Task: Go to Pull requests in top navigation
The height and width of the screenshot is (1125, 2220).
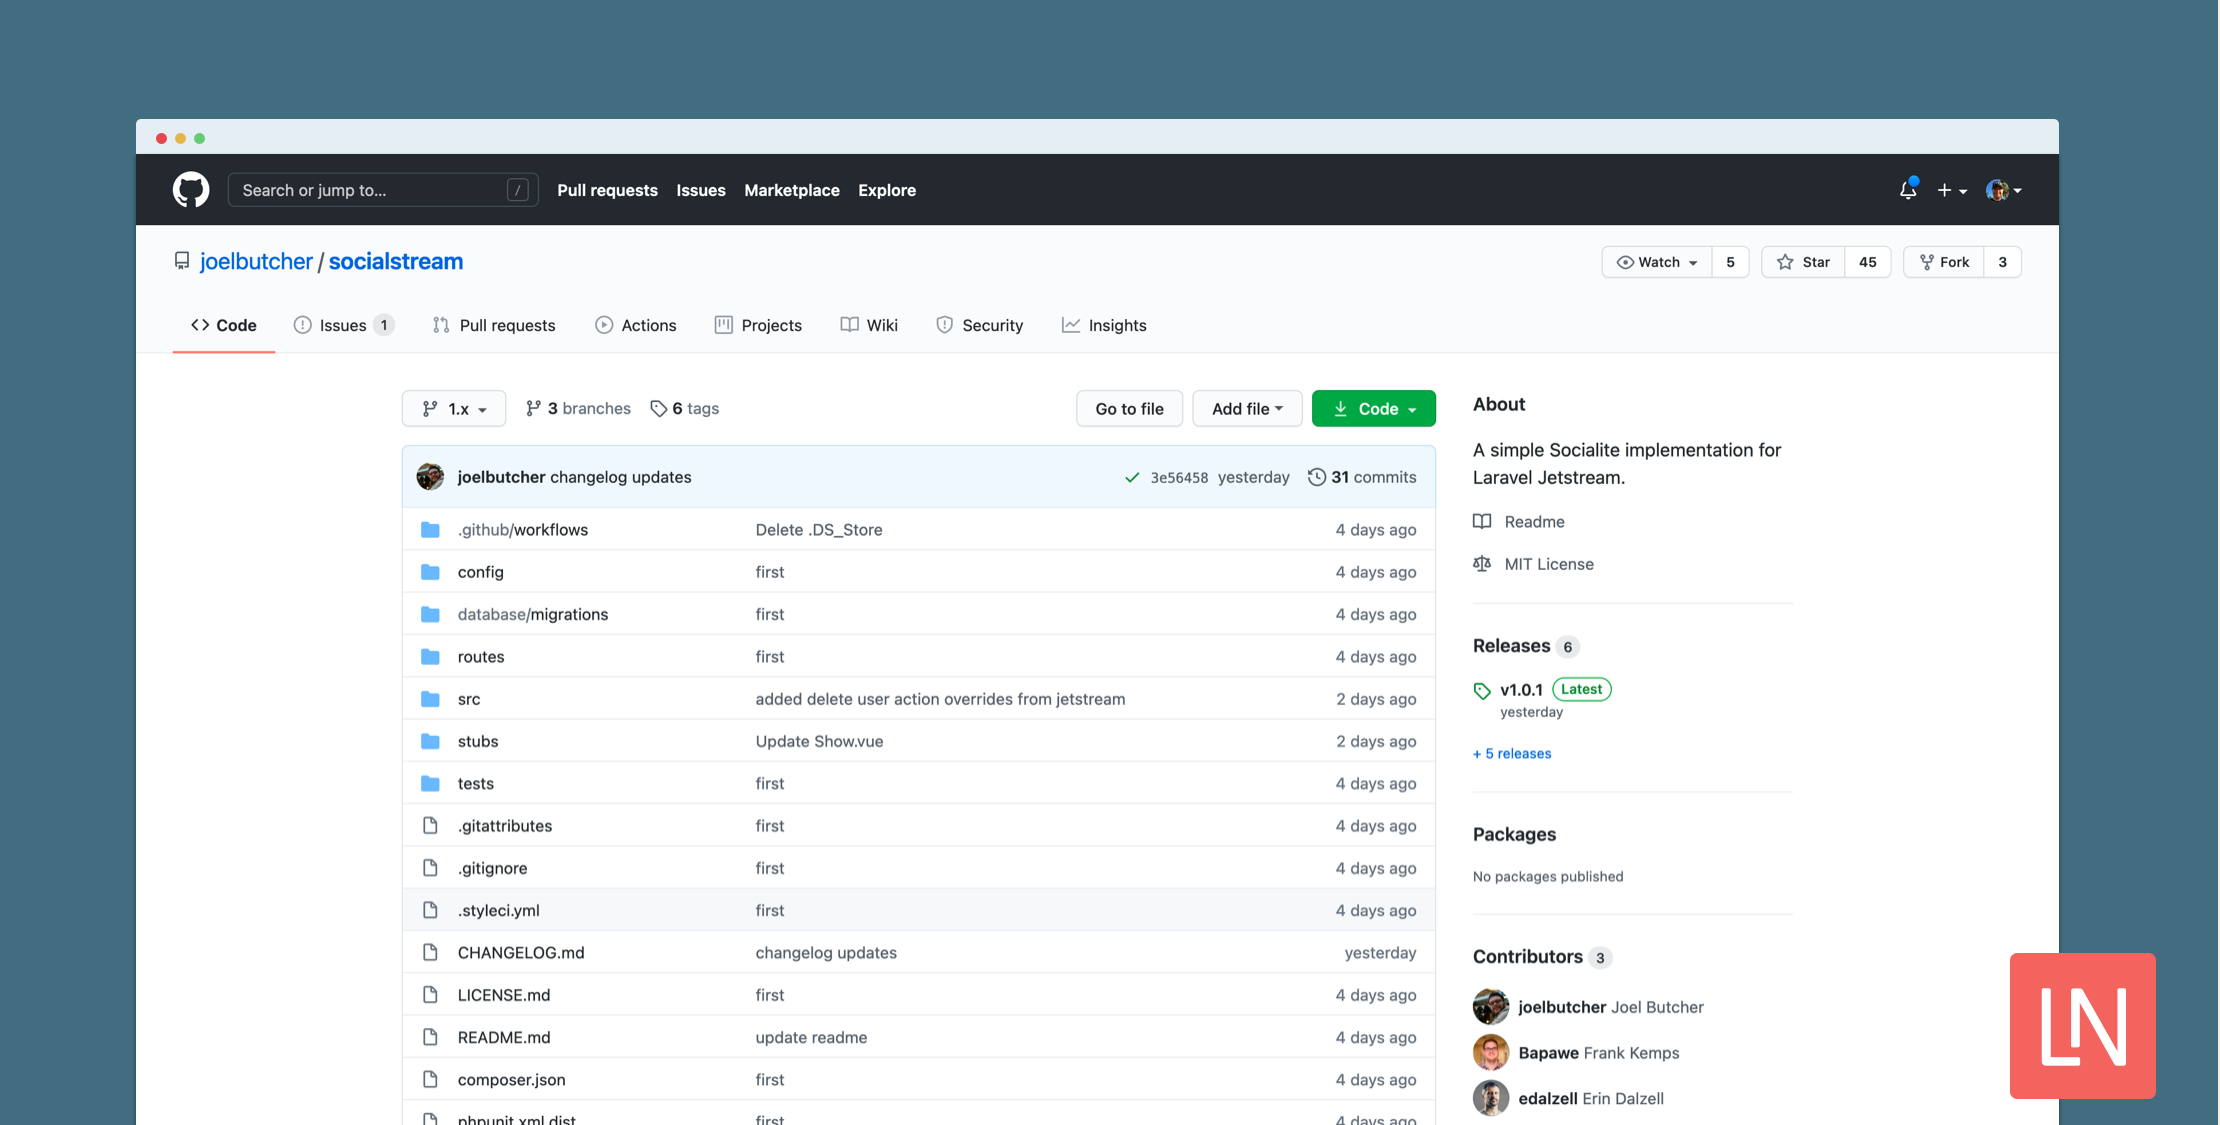Action: [607, 190]
